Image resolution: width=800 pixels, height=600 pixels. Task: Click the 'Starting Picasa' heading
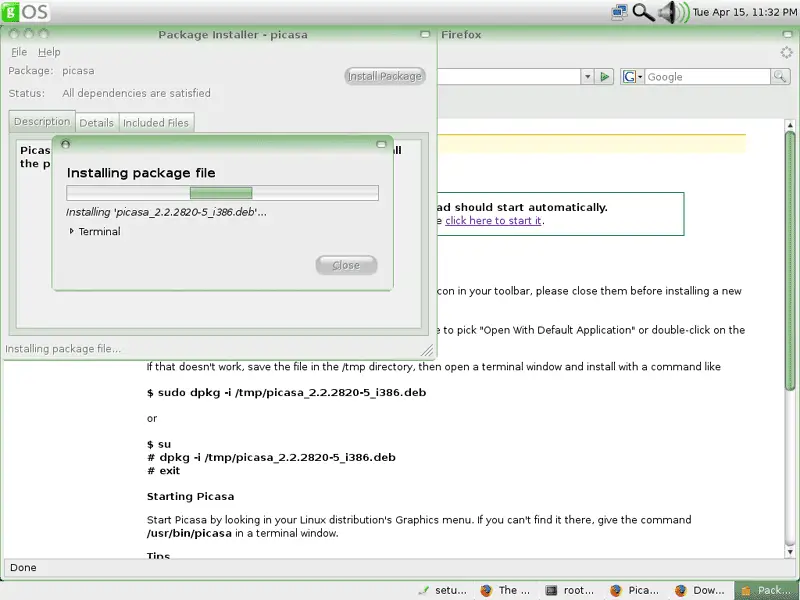(x=190, y=496)
